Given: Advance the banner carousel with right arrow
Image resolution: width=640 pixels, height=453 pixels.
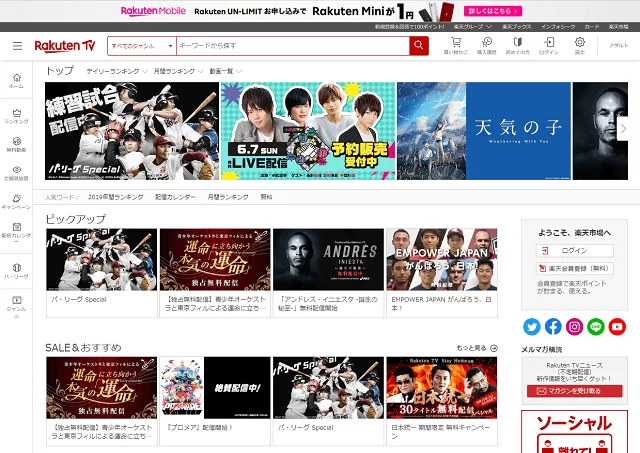Looking at the screenshot, I should point(623,129).
